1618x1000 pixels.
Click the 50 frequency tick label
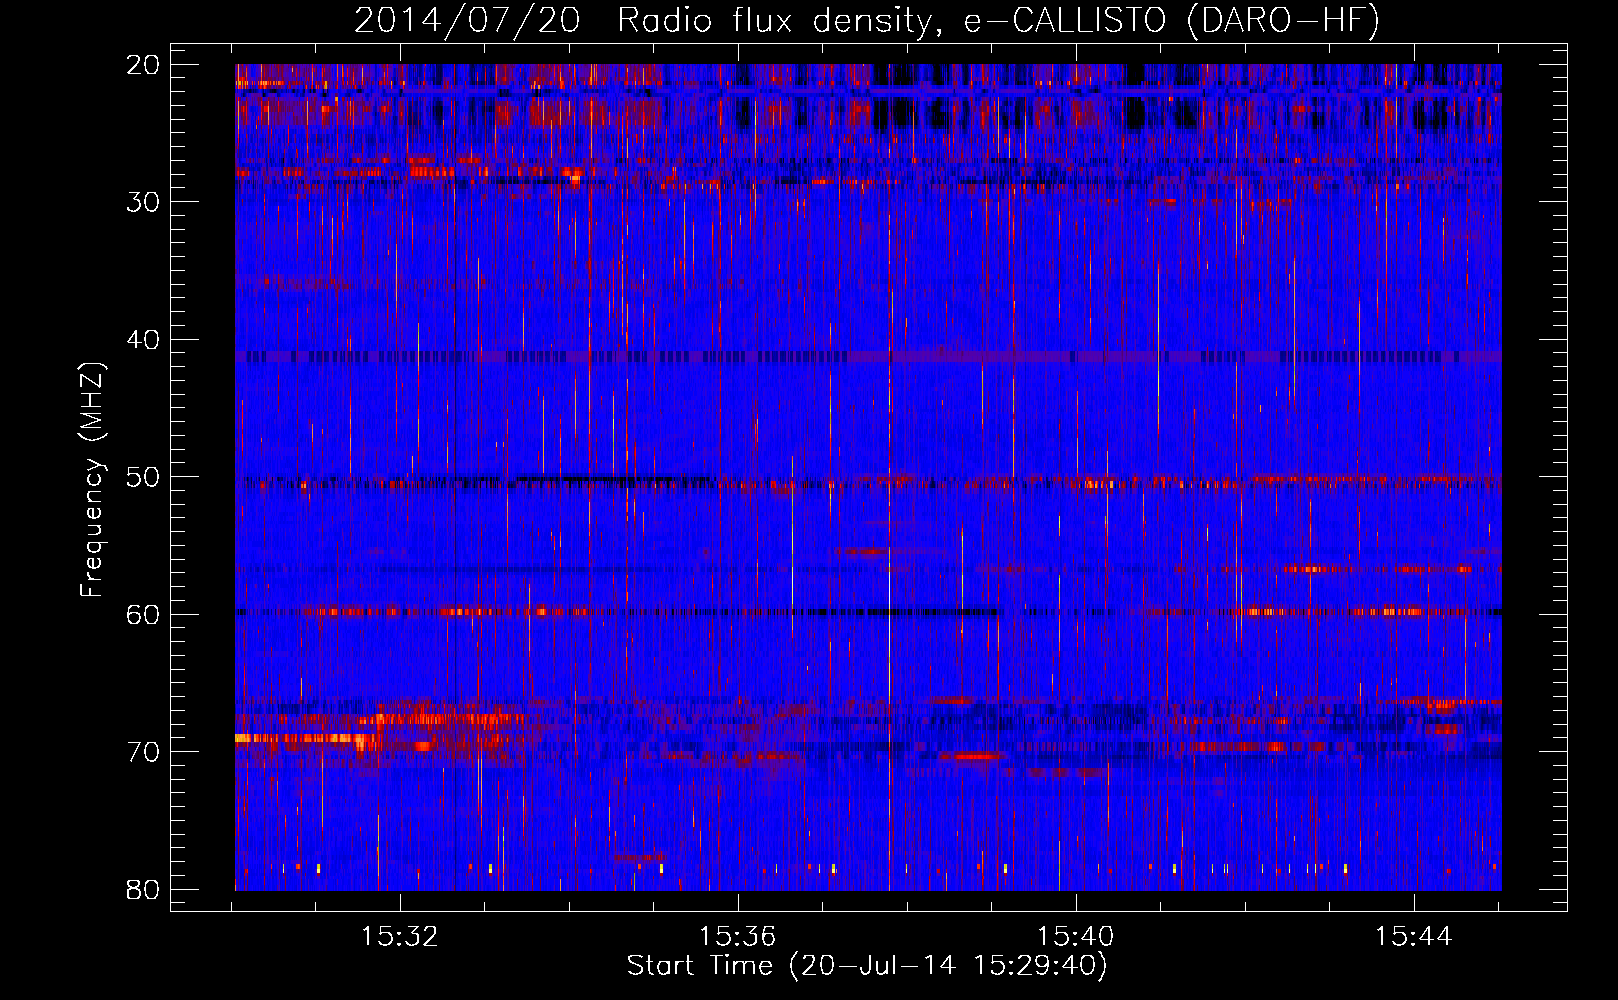coord(143,477)
